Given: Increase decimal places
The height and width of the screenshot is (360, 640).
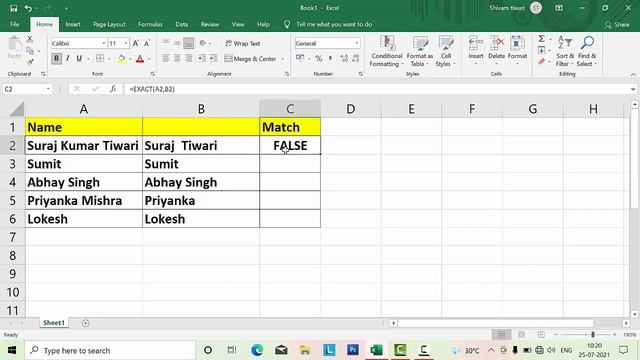Looking at the screenshot, I should tap(344, 58).
